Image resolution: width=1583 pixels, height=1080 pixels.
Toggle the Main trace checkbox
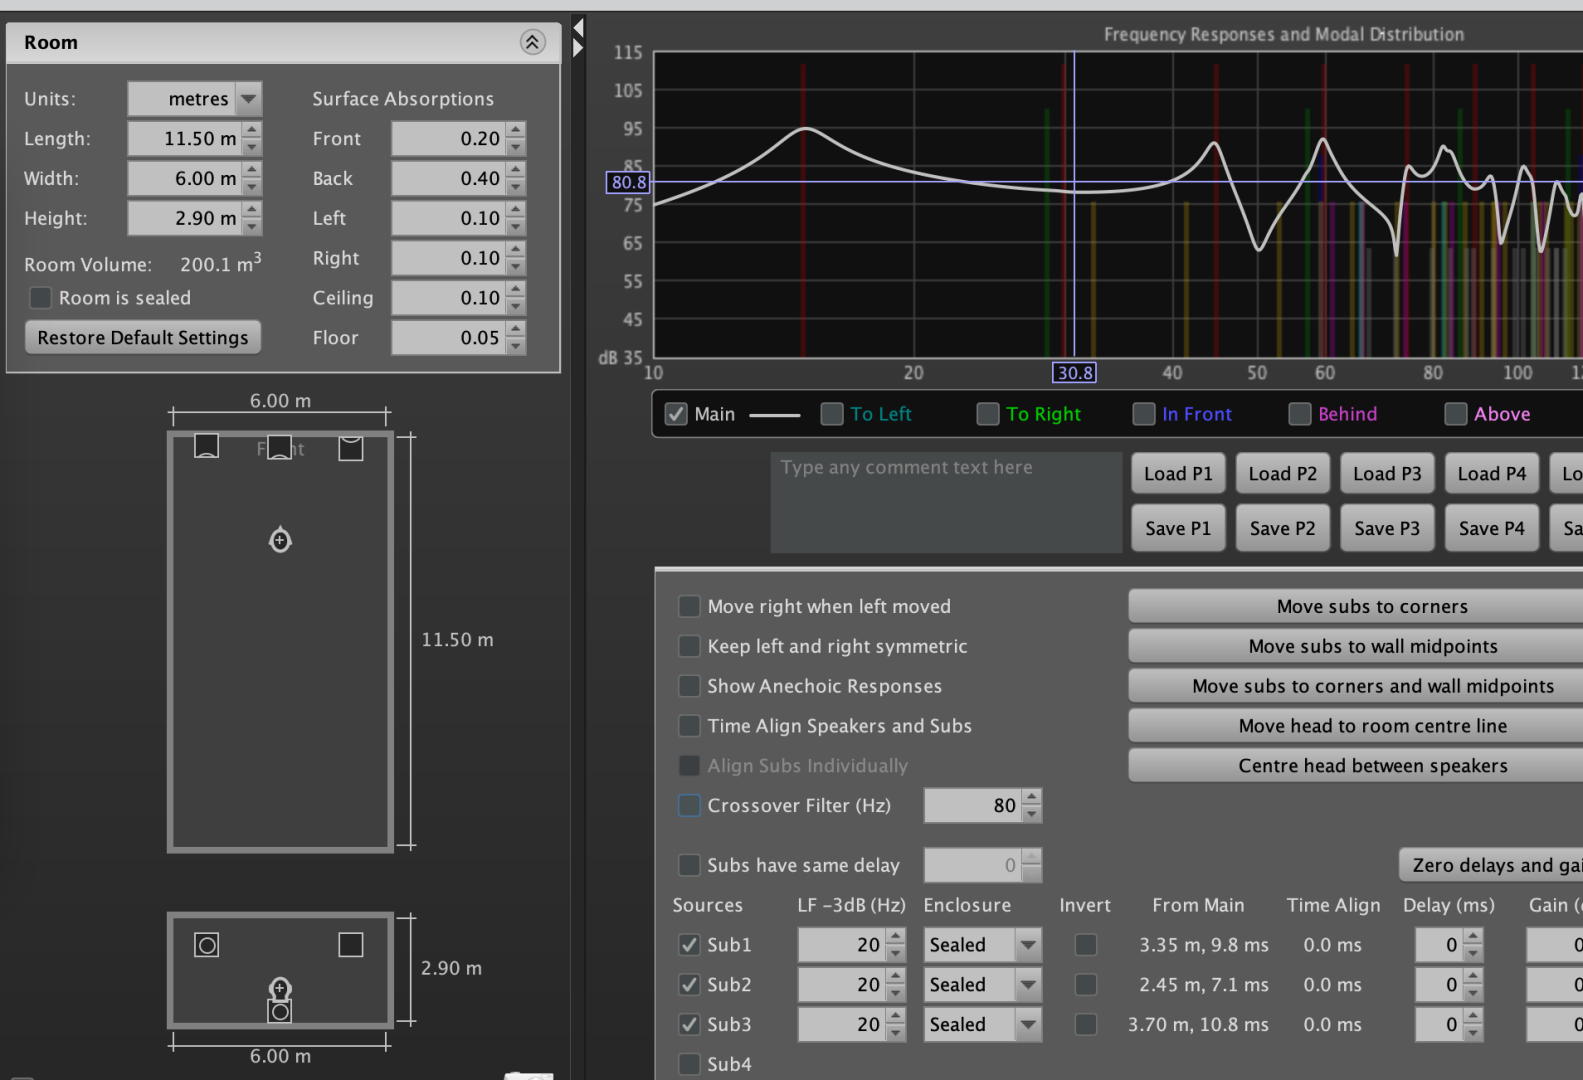click(677, 414)
